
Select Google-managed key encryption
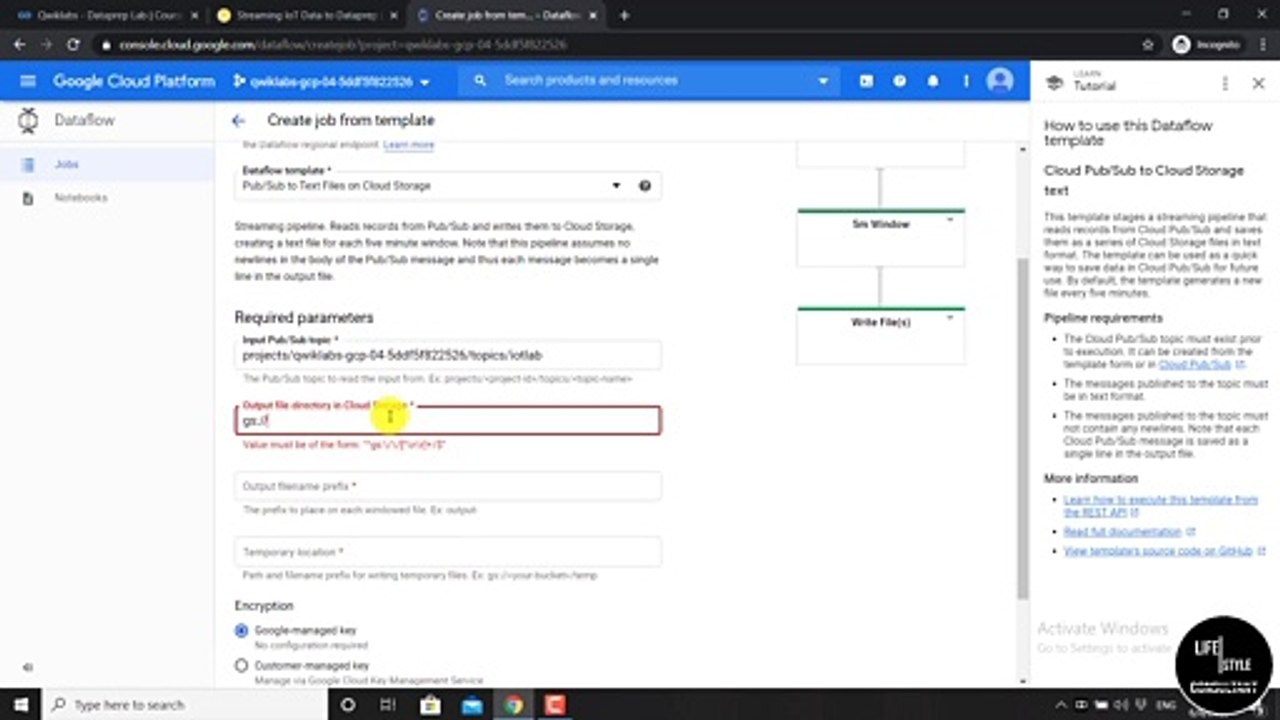(x=241, y=632)
